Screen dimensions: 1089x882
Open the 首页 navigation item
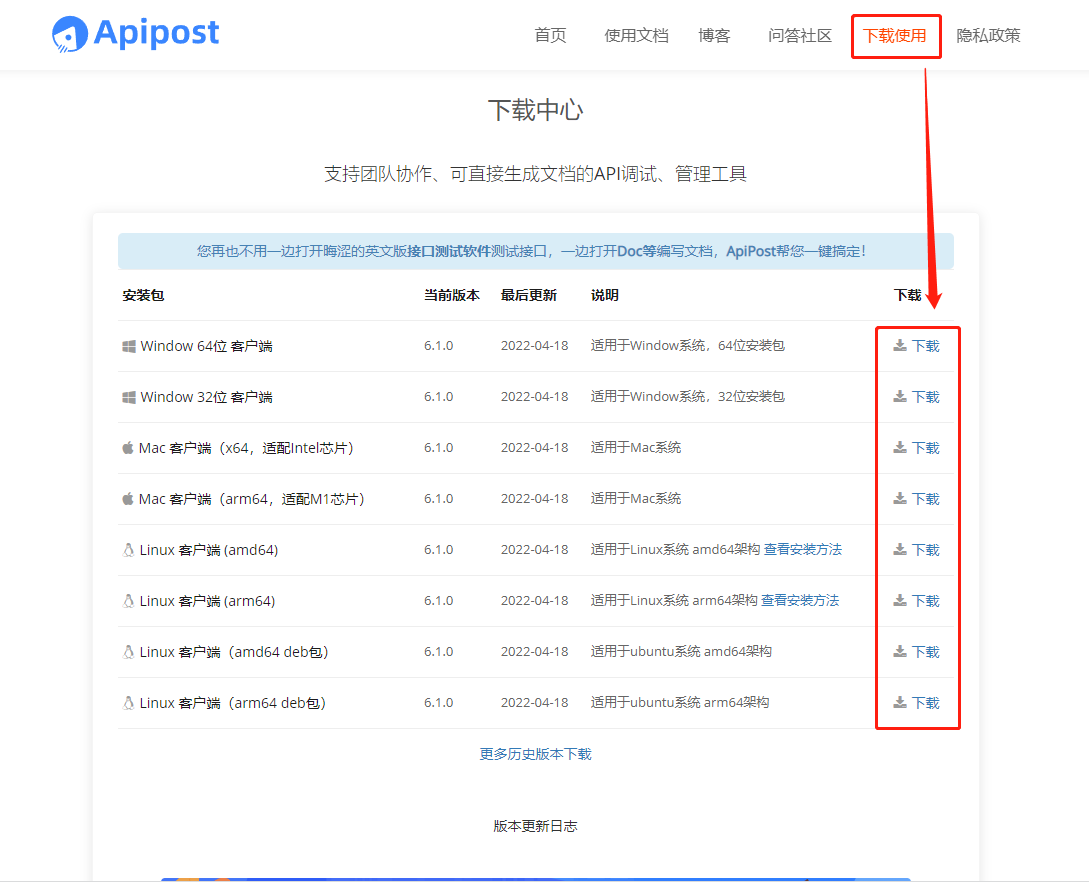(550, 35)
